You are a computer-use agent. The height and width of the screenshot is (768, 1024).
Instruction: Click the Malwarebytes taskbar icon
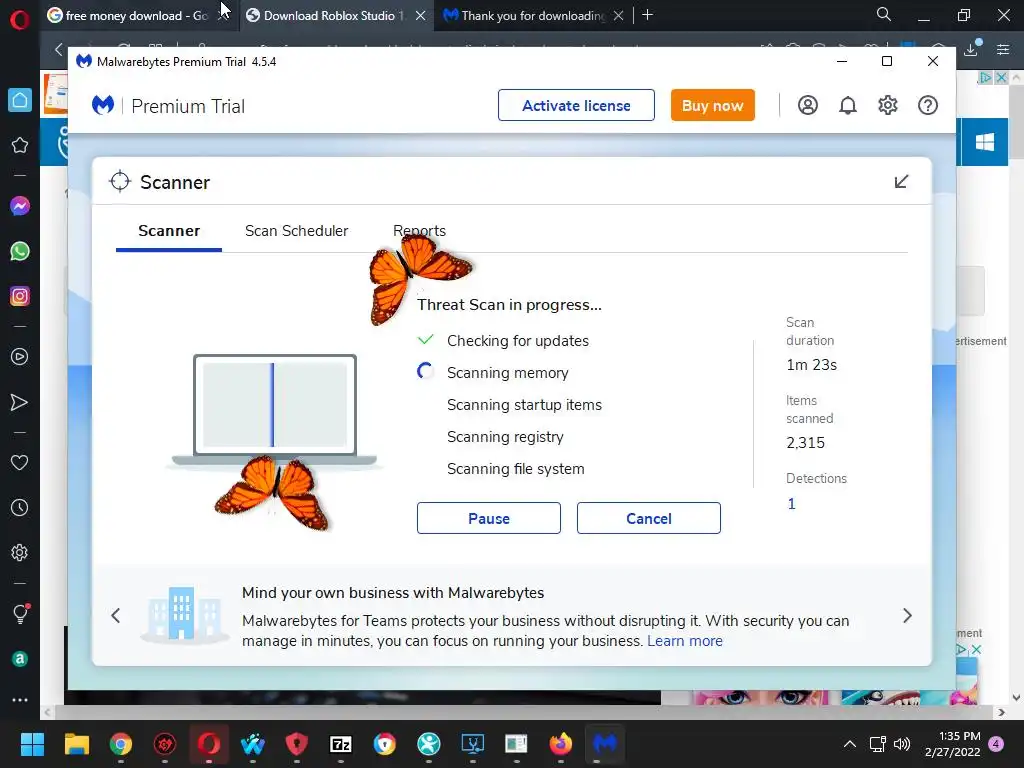pyautogui.click(x=605, y=744)
